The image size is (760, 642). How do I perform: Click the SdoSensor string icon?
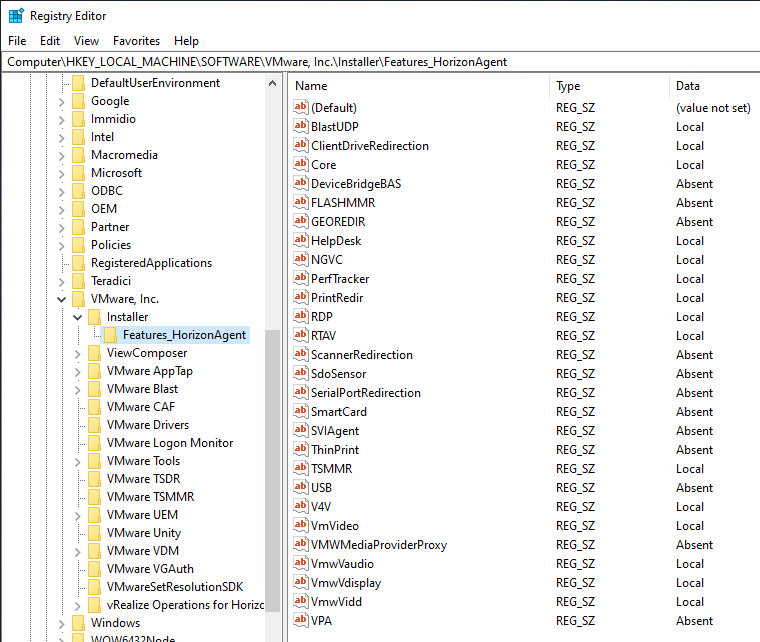301,373
